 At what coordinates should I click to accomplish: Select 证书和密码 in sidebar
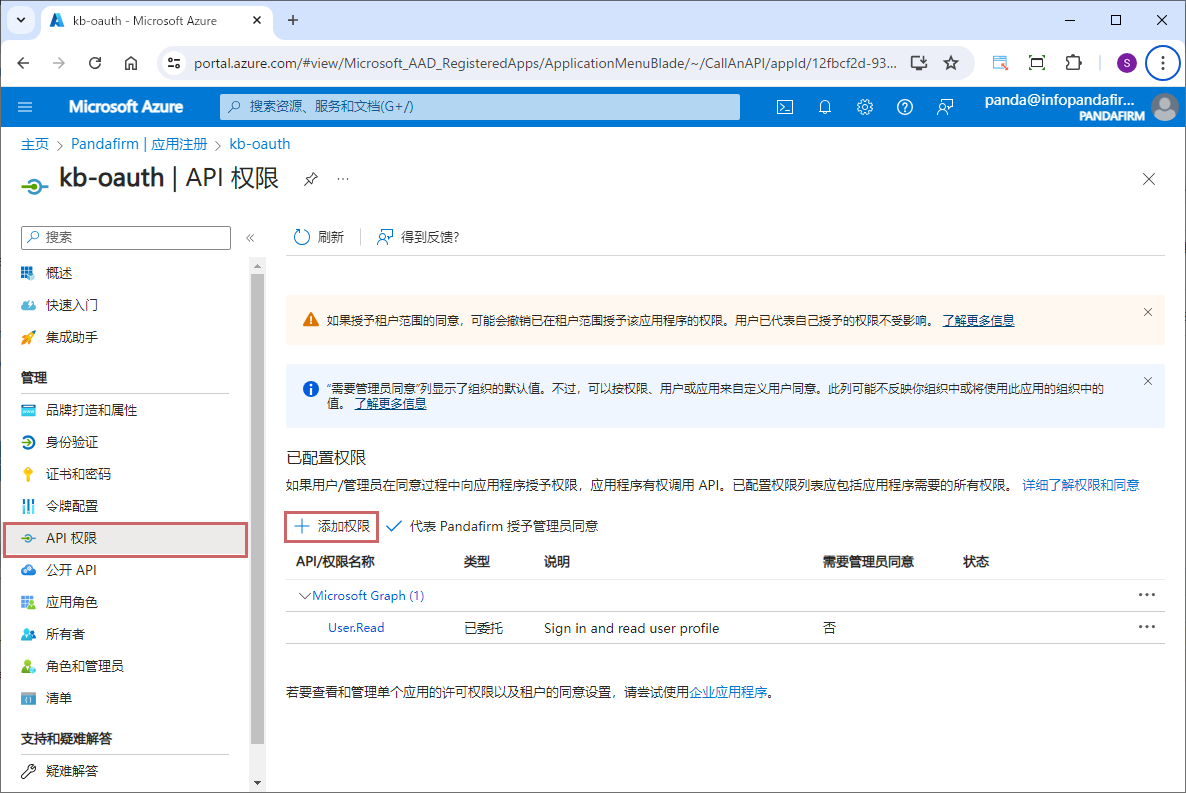[x=78, y=474]
